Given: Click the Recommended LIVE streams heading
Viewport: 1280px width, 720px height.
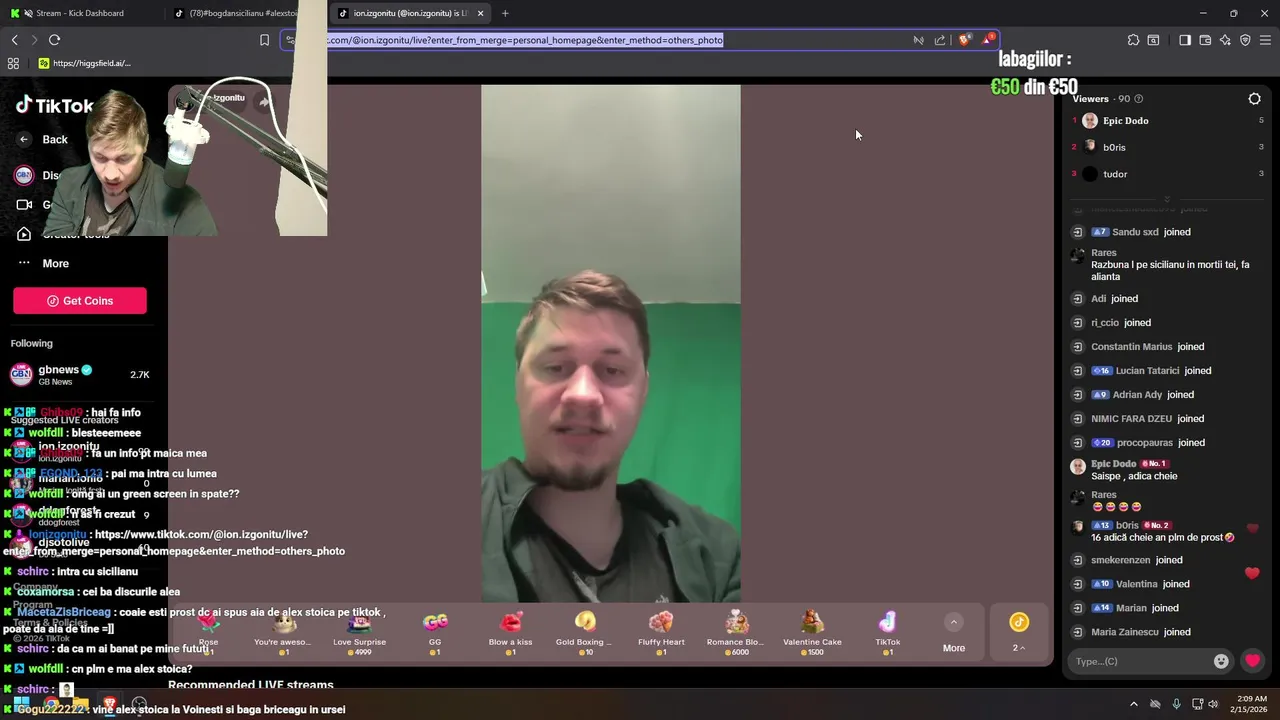Looking at the screenshot, I should [x=251, y=685].
